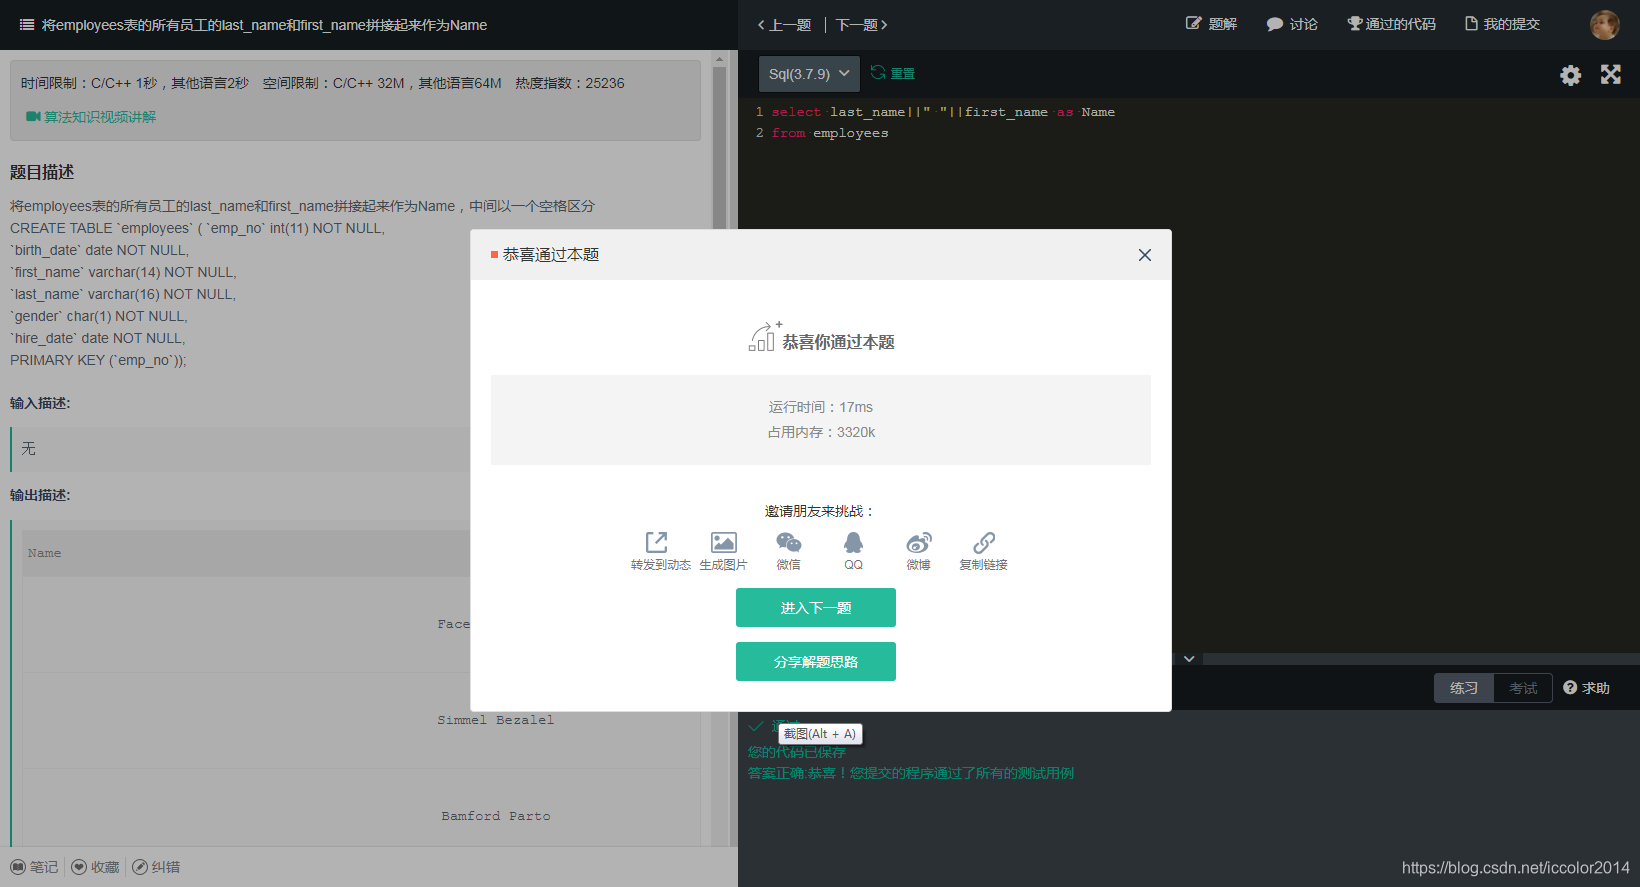Click 进入下一题 button
This screenshot has height=887, width=1640.
pyautogui.click(x=816, y=608)
